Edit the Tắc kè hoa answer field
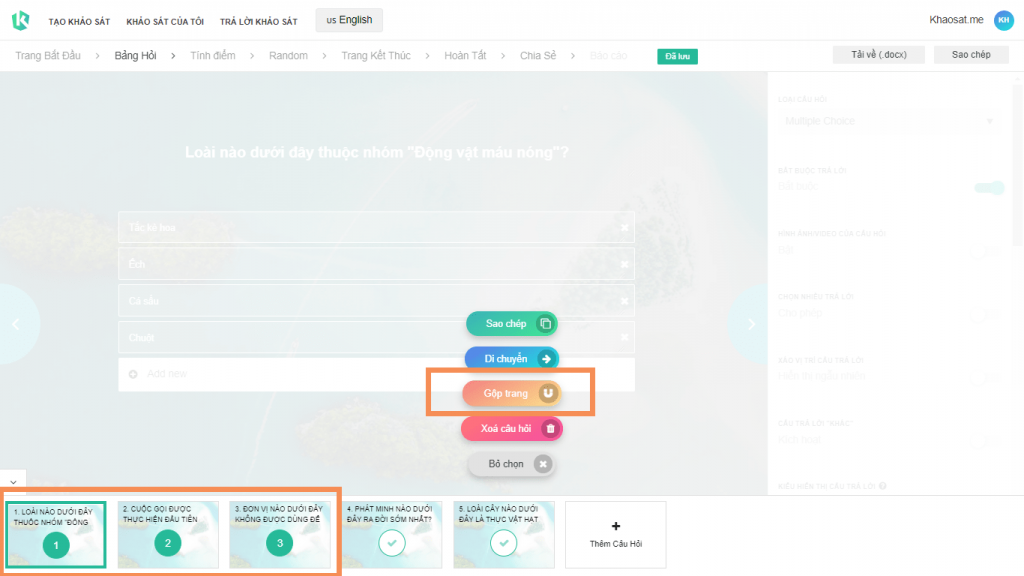This screenshot has width=1024, height=576. pos(376,227)
